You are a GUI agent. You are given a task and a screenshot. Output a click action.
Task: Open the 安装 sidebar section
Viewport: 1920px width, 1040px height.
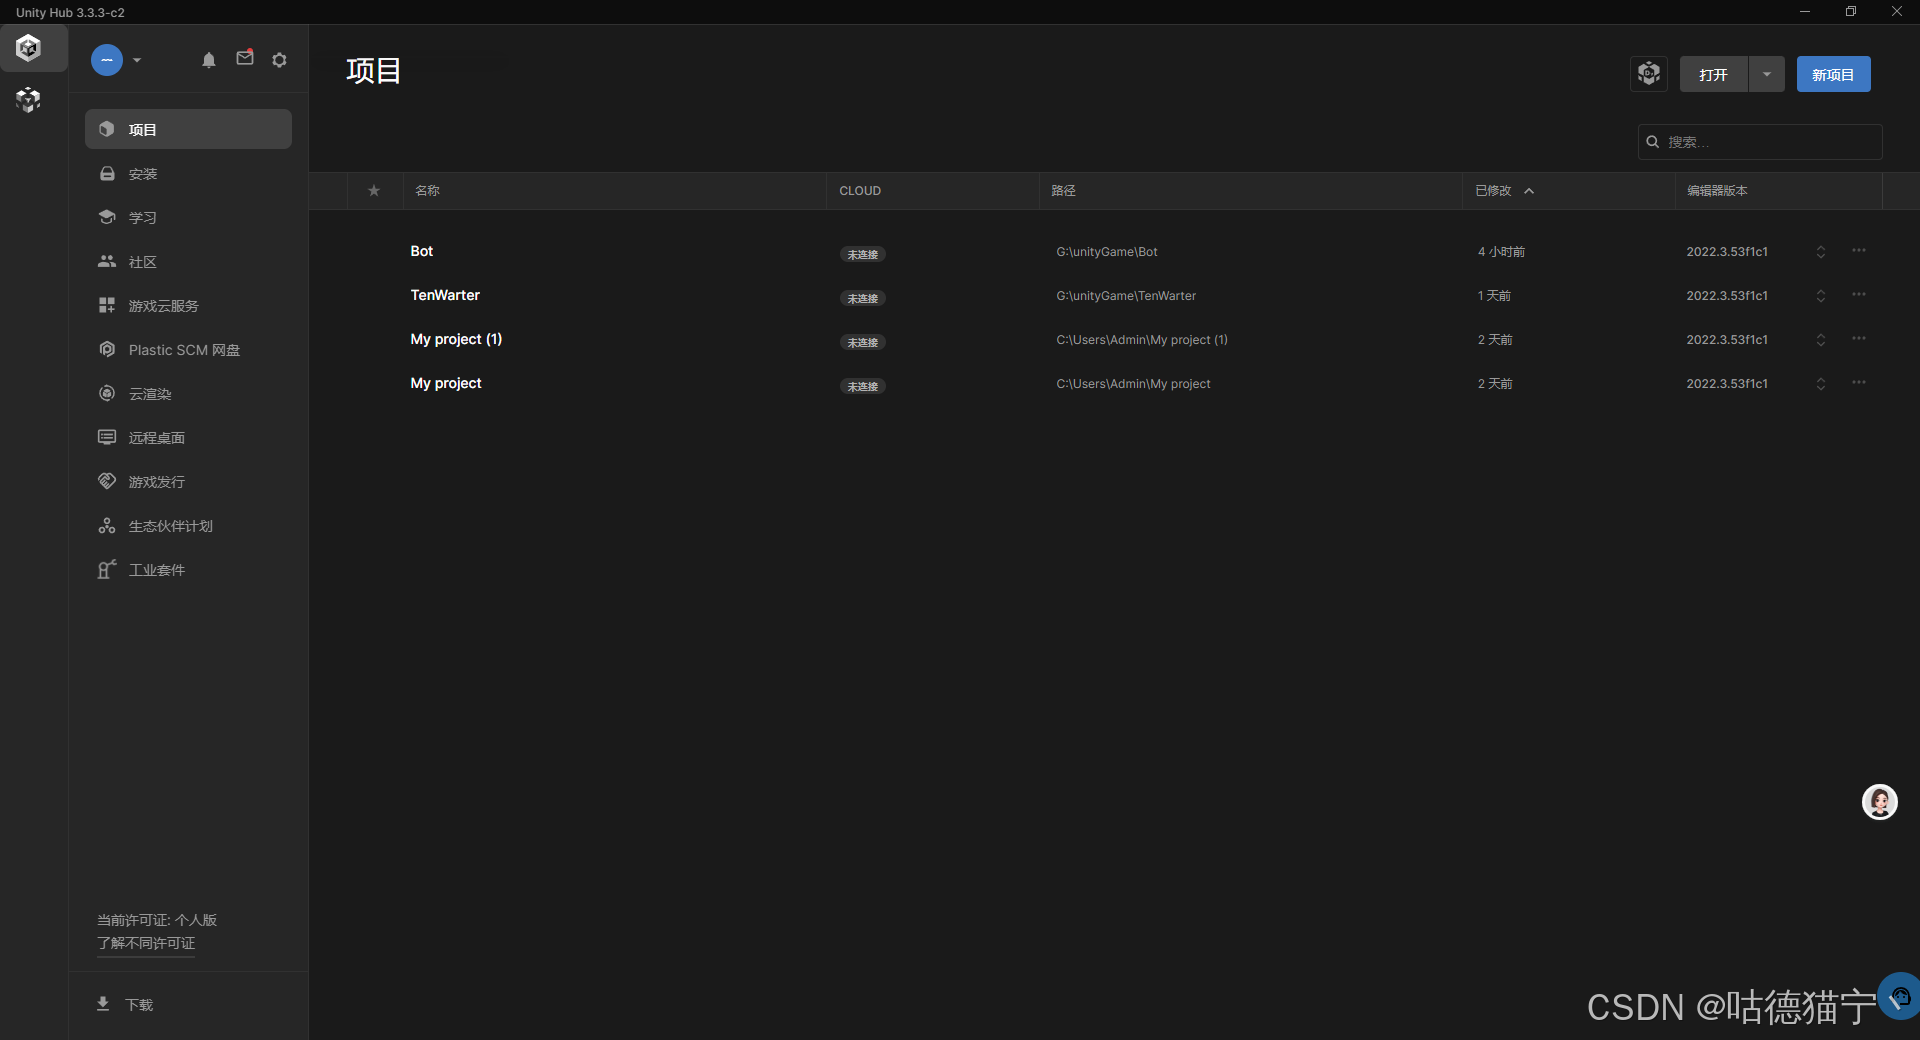pos(188,174)
